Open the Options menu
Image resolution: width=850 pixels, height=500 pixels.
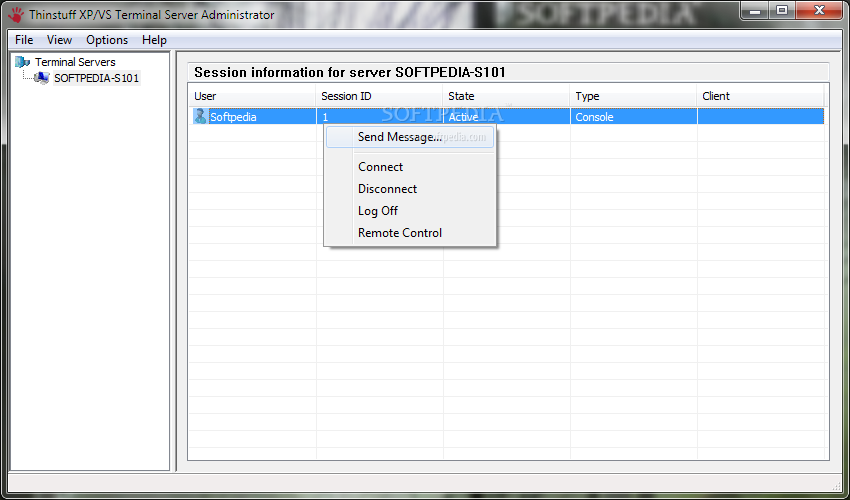(107, 40)
